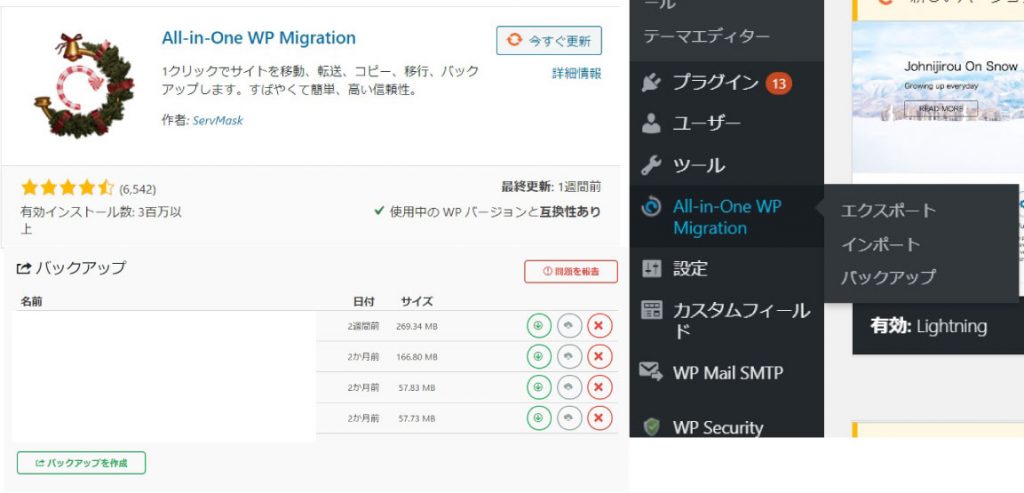
Task: Restore the 57.83 MB backup
Action: tap(569, 387)
